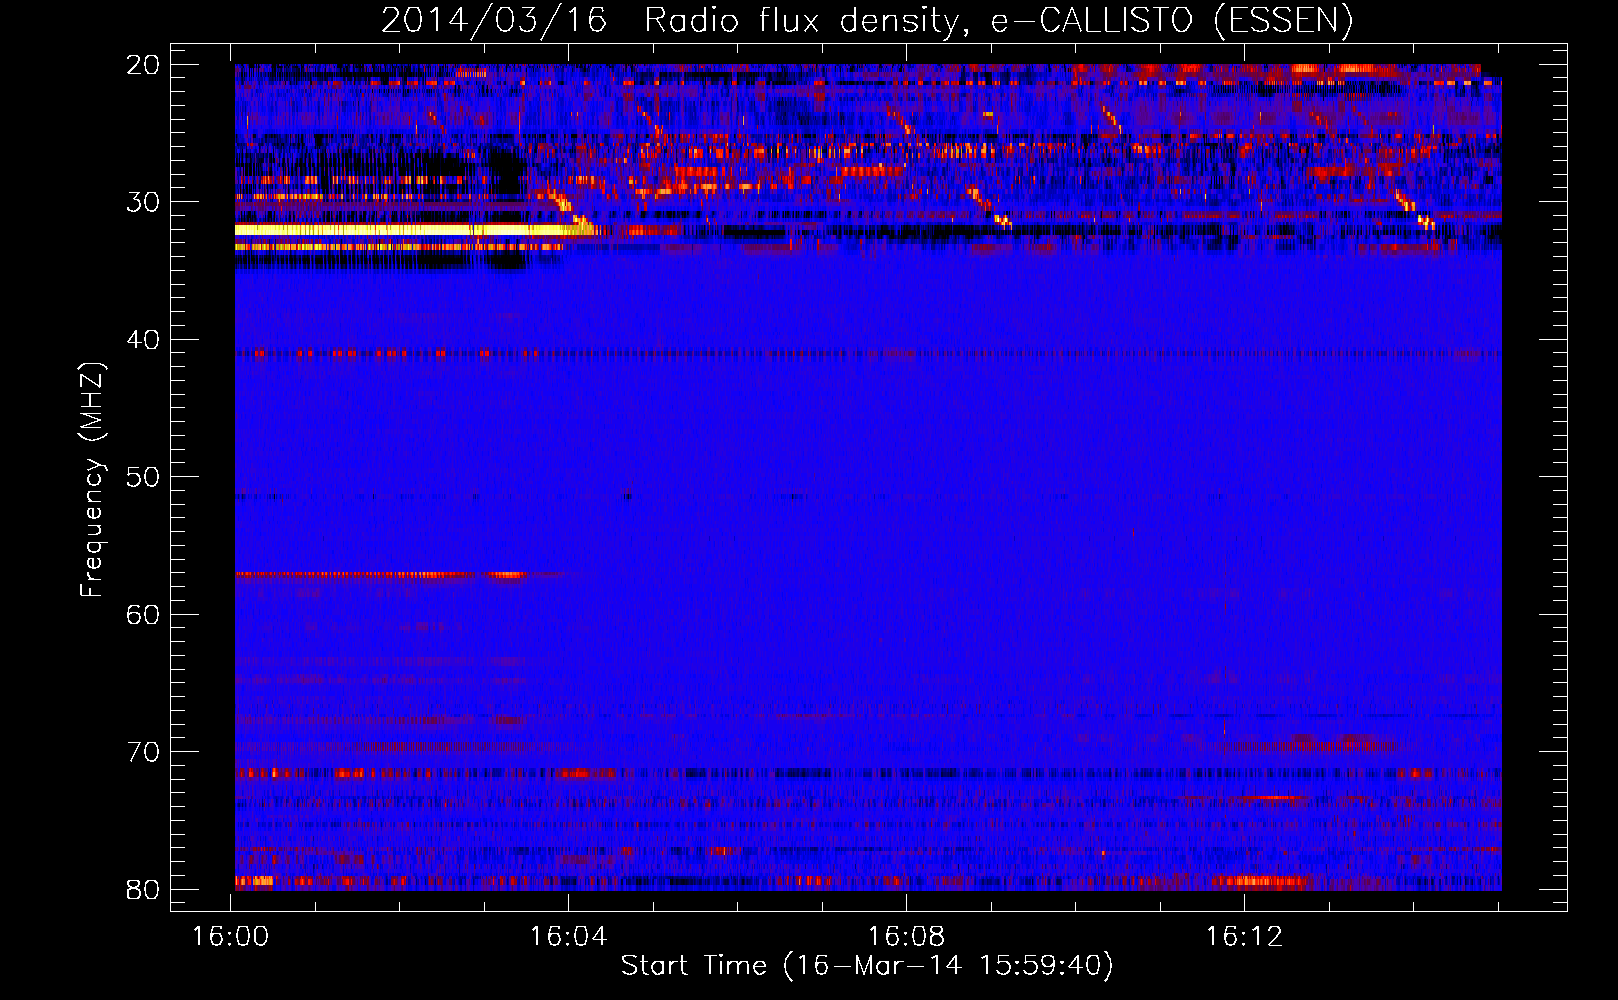The height and width of the screenshot is (1000, 1618).
Task: Click the red horizontal line near 57 MHz
Action: coord(382,575)
